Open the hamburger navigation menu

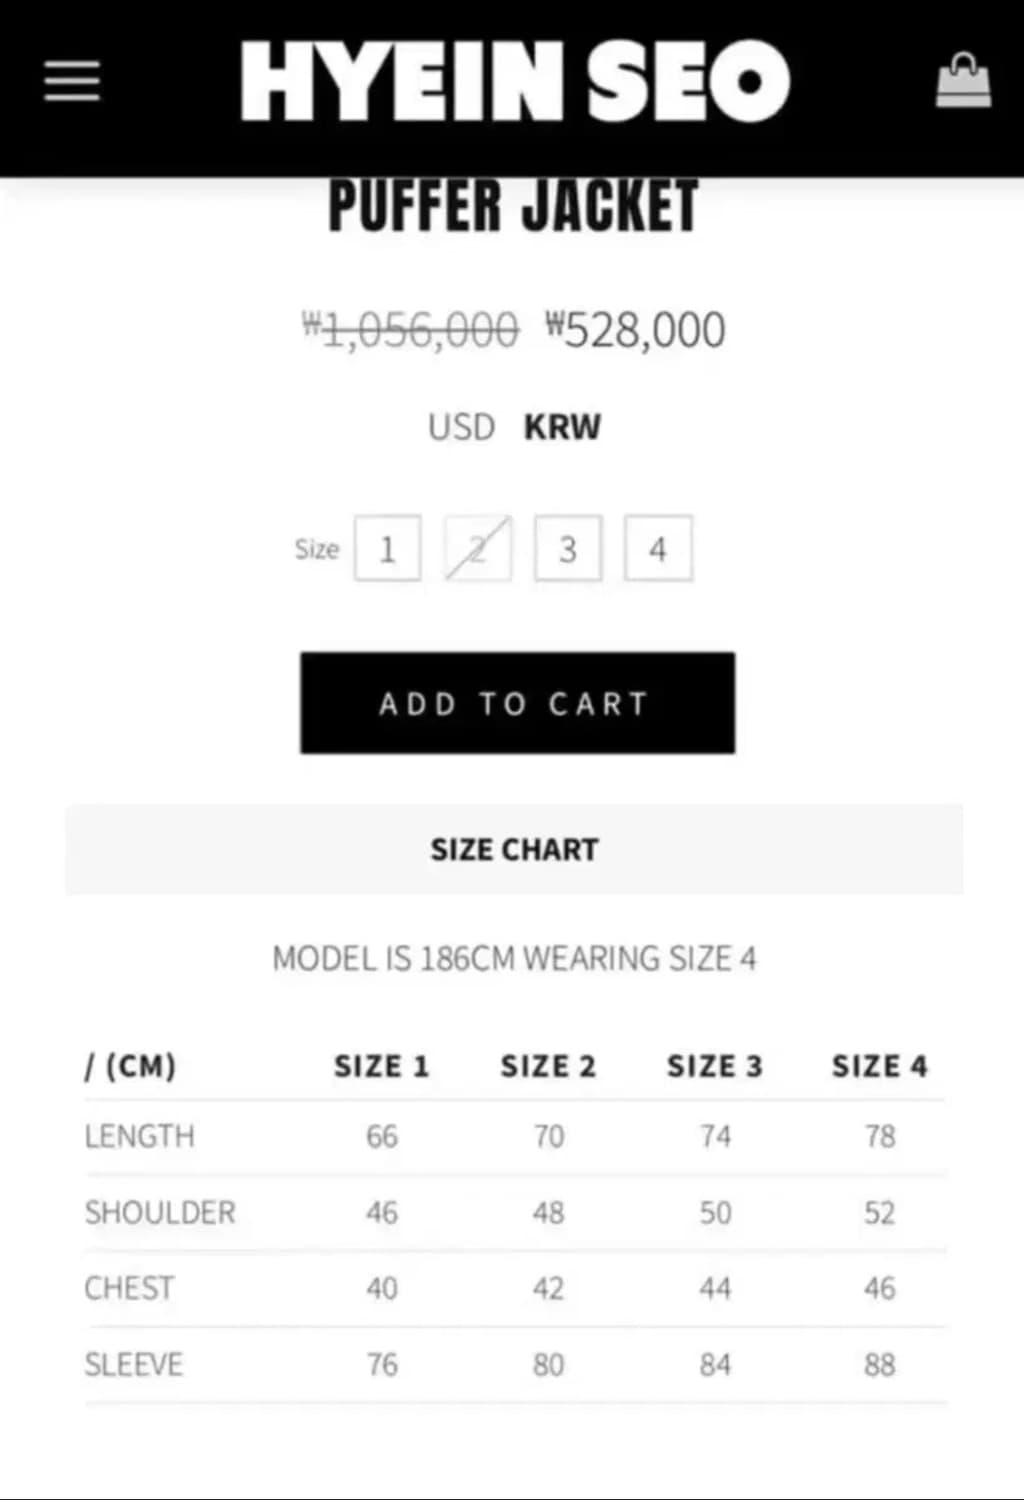[72, 81]
